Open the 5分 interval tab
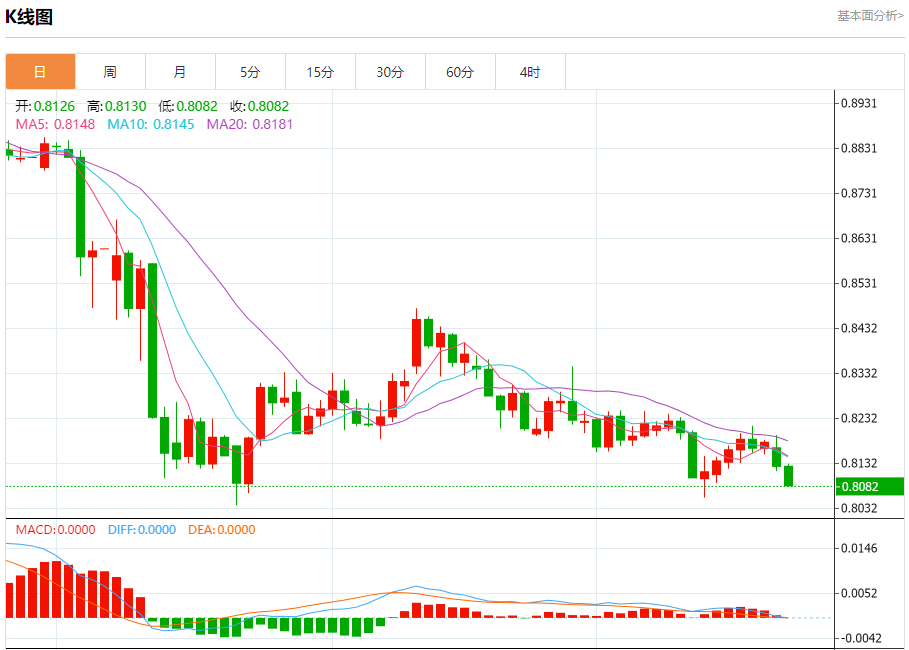The image size is (909, 650). pos(250,72)
